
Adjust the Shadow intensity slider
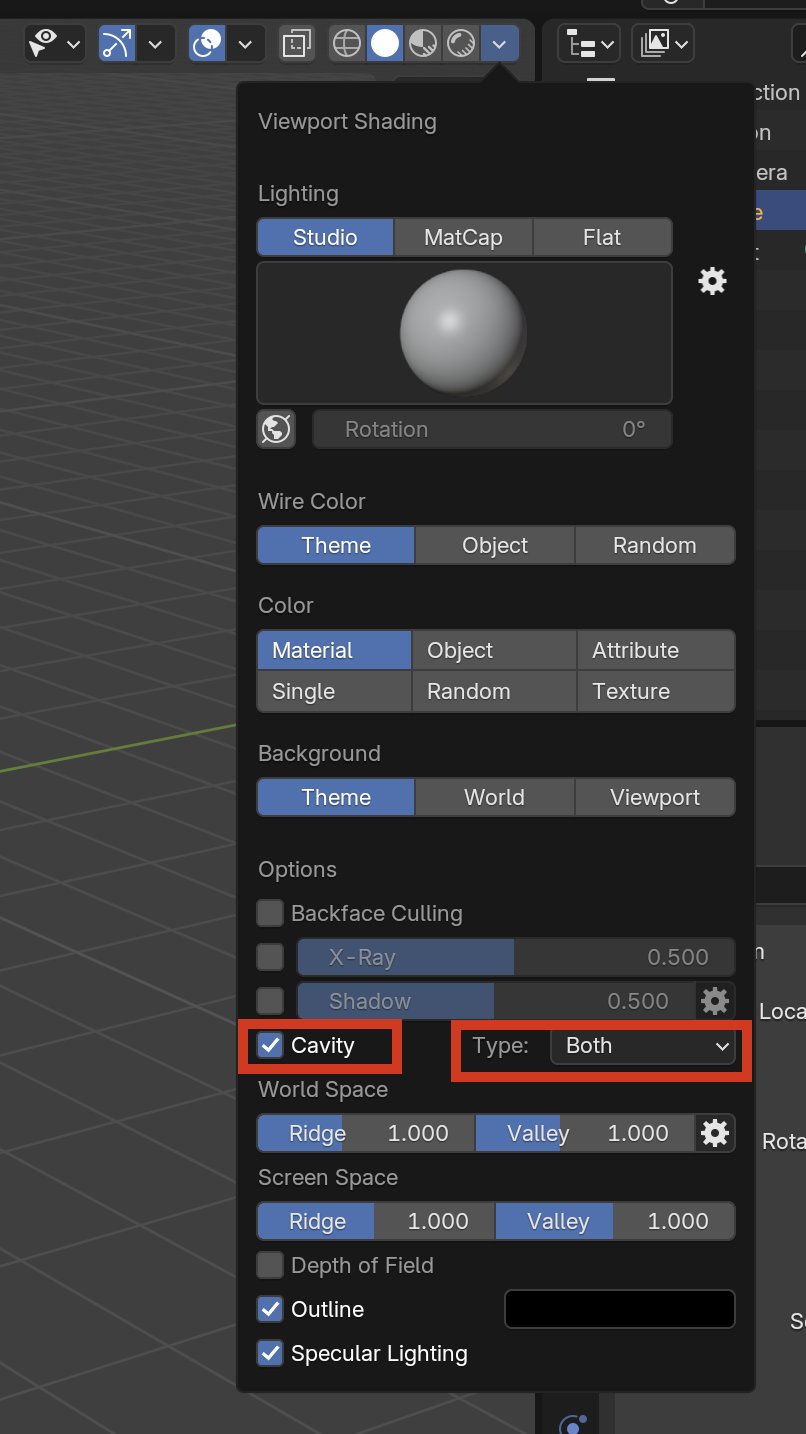coord(496,1001)
